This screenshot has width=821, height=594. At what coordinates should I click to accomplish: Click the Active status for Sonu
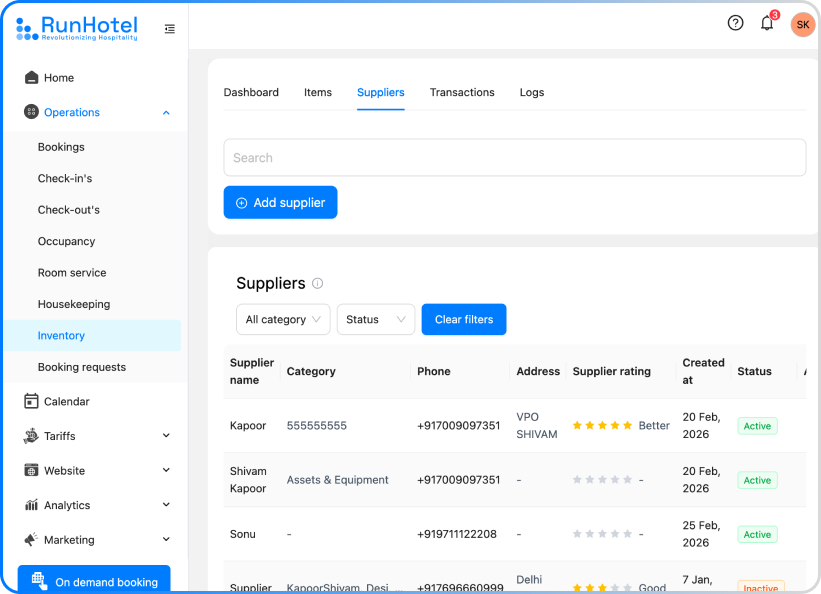[757, 535]
